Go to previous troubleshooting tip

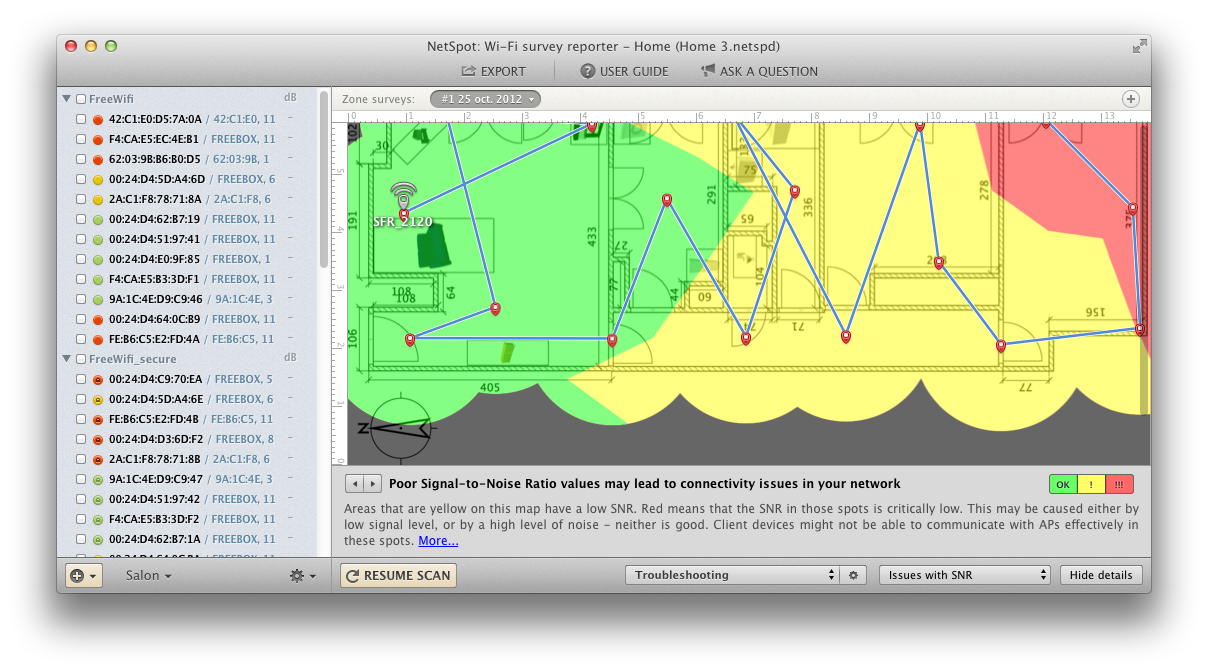pyautogui.click(x=354, y=484)
